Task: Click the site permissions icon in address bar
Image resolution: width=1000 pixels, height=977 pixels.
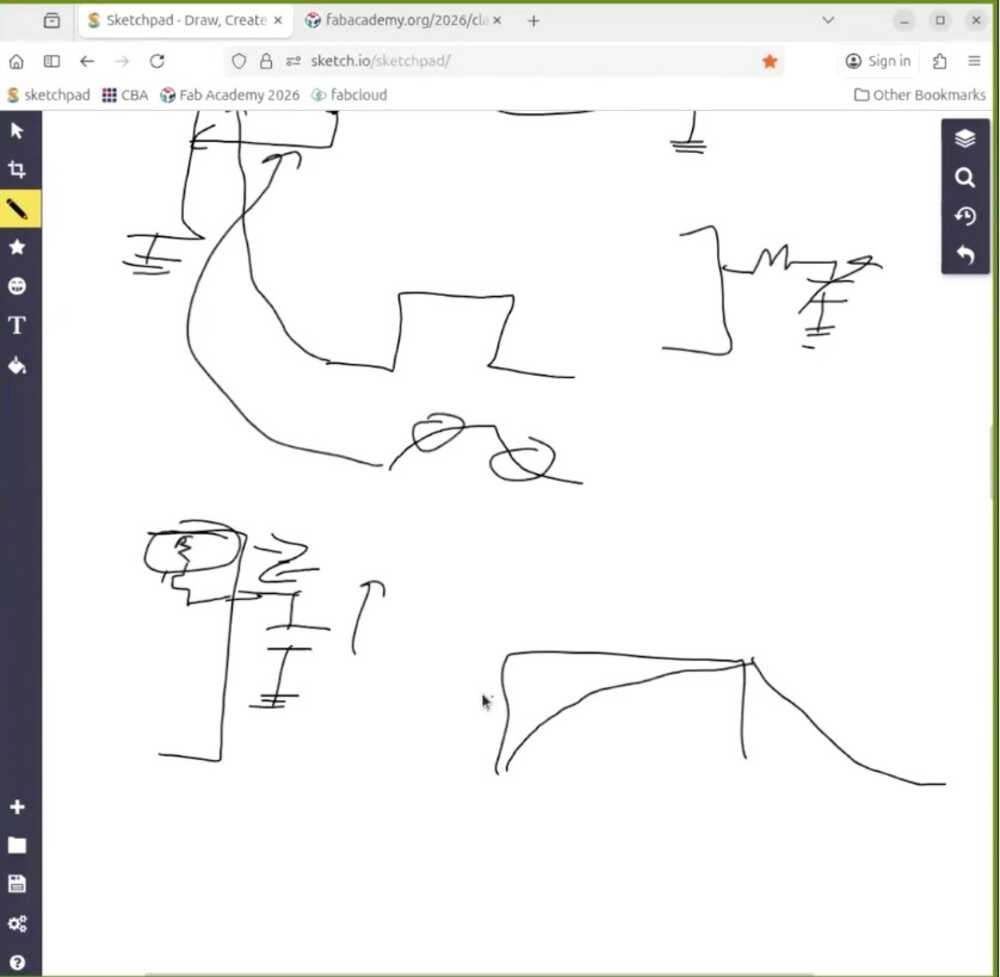Action: click(x=293, y=61)
